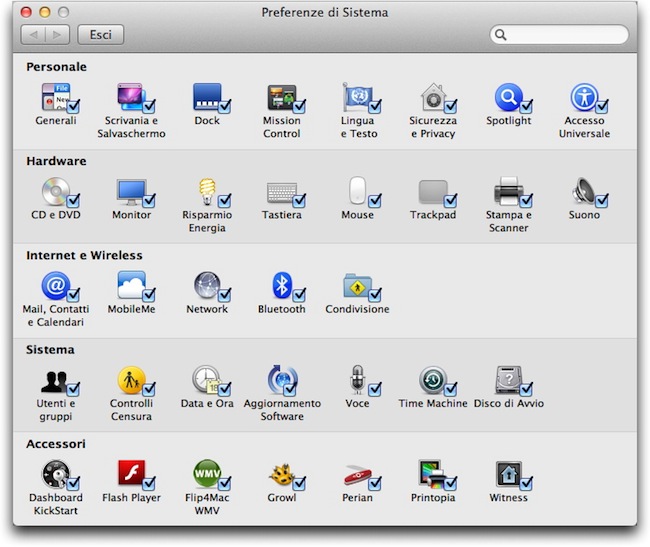Open Lingua e Testo flag icon
Image resolution: width=650 pixels, height=547 pixels.
357,97
